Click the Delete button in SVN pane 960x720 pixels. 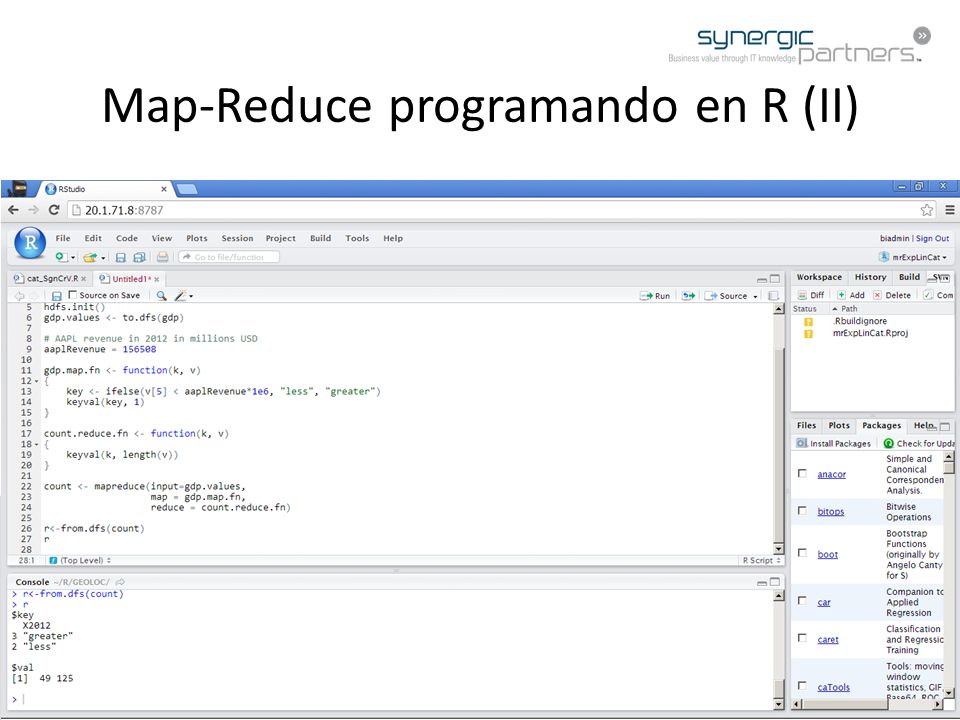[x=892, y=295]
